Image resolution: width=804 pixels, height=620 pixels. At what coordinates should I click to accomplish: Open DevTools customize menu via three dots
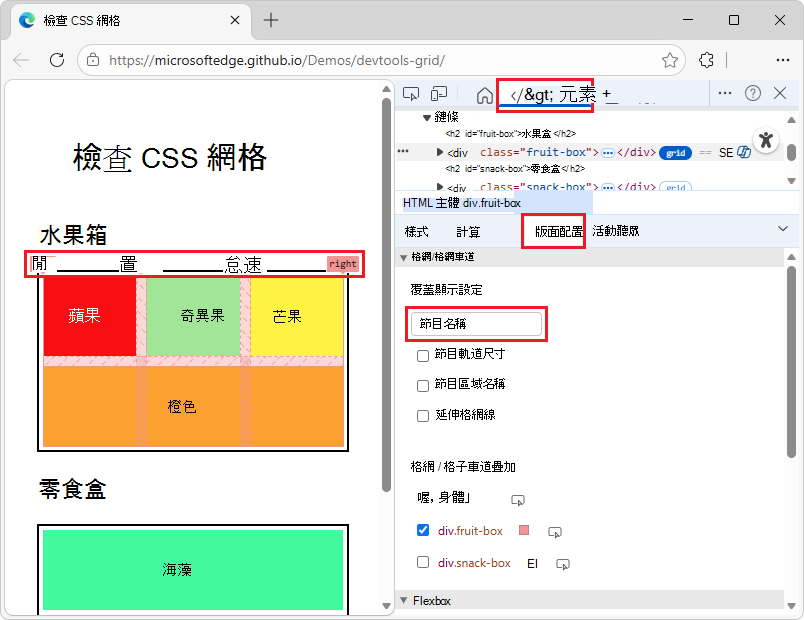tap(725, 92)
